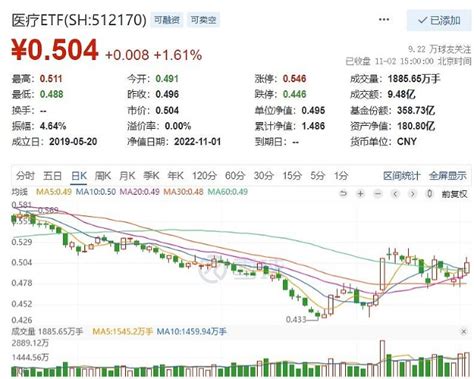Screen dimensions: 474x379
Task: Click the 可卖空 tag
Action: (203, 20)
